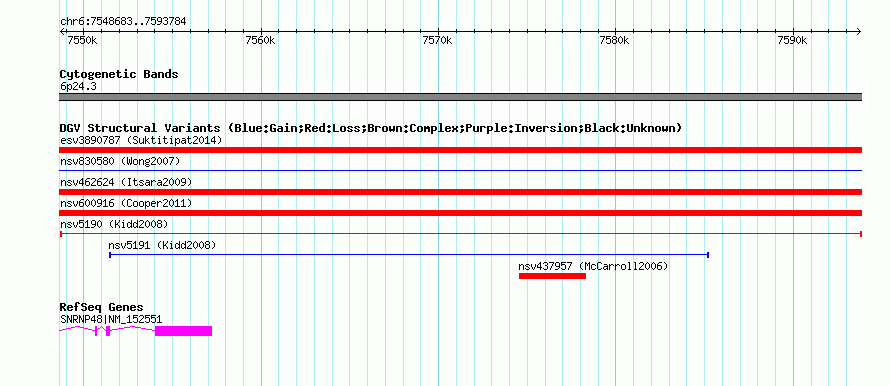Select the thin red nsv5190 variant line
This screenshot has height=386, width=890.
[x=460, y=233]
